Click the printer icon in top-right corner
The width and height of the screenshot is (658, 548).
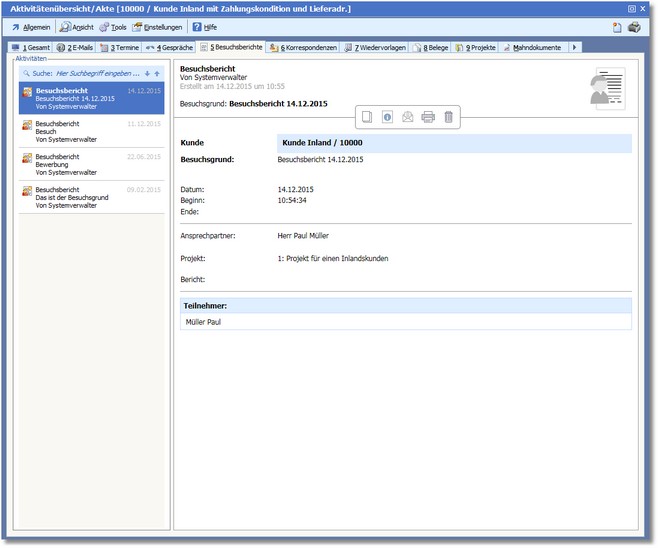[634, 27]
